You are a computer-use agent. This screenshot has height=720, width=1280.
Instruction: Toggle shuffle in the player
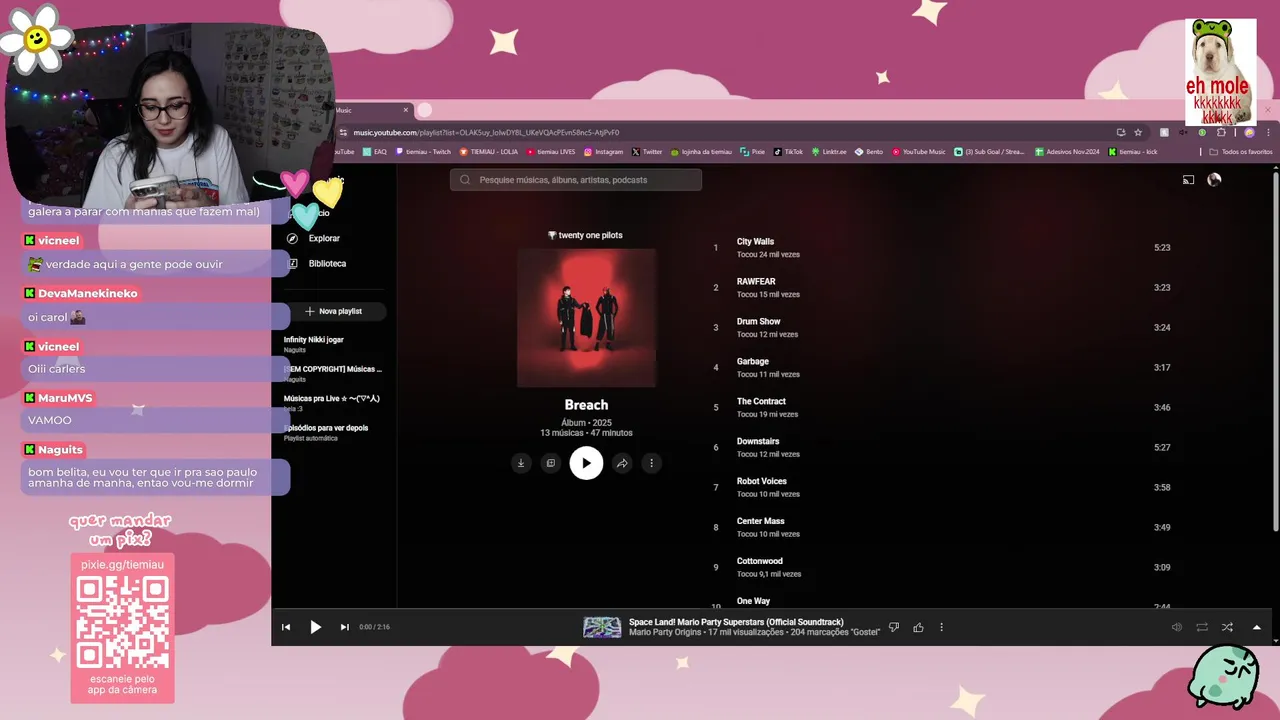coord(1227,627)
